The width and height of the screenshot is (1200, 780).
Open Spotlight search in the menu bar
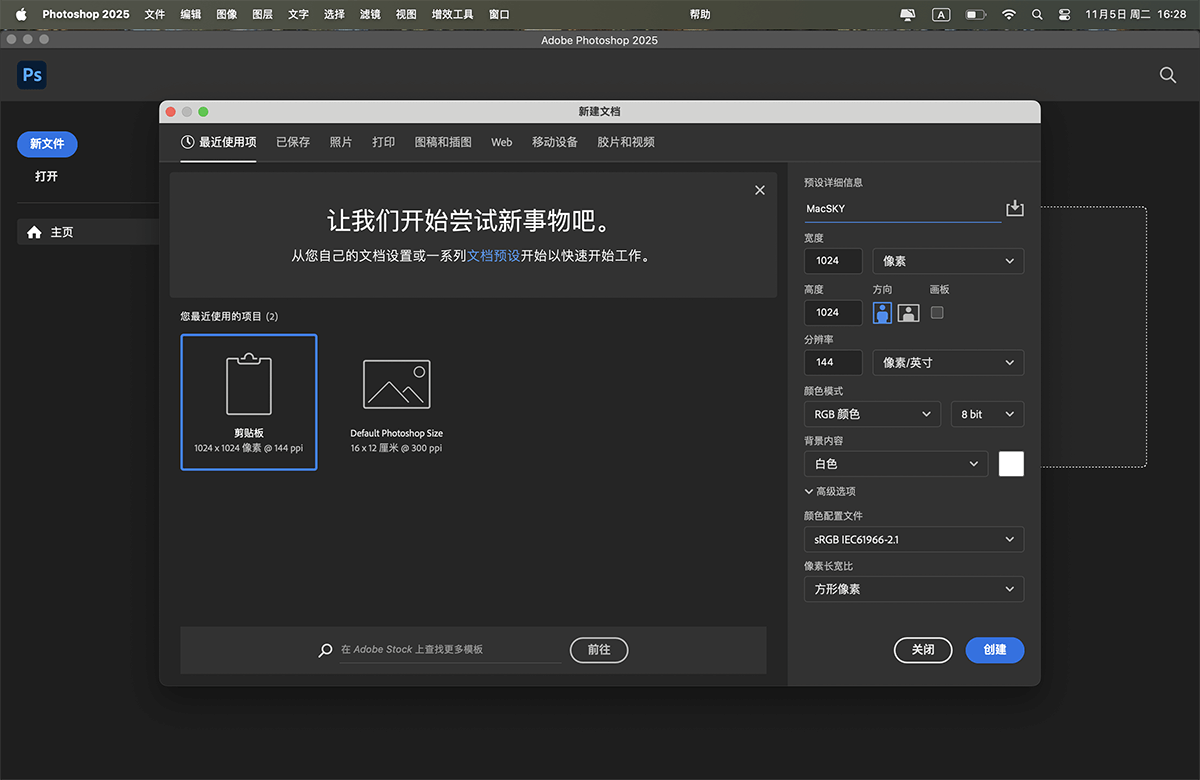pyautogui.click(x=1037, y=15)
